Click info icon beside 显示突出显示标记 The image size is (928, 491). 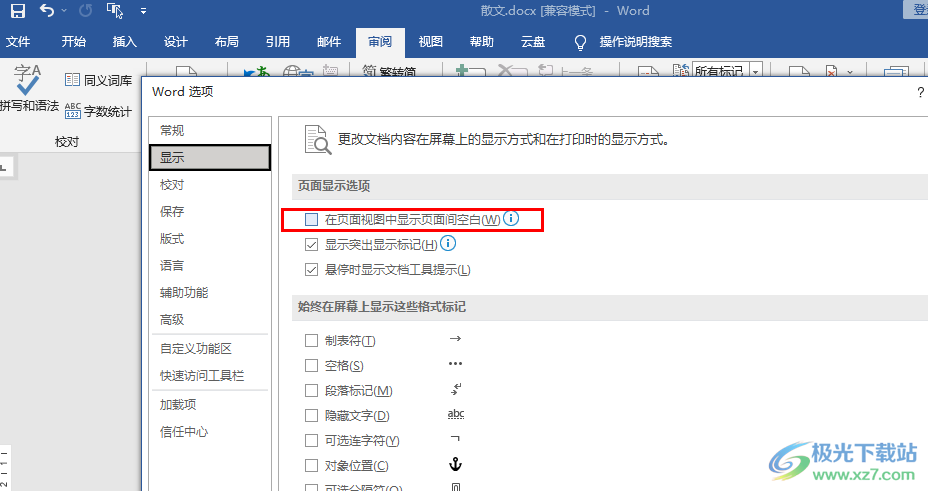(x=448, y=243)
